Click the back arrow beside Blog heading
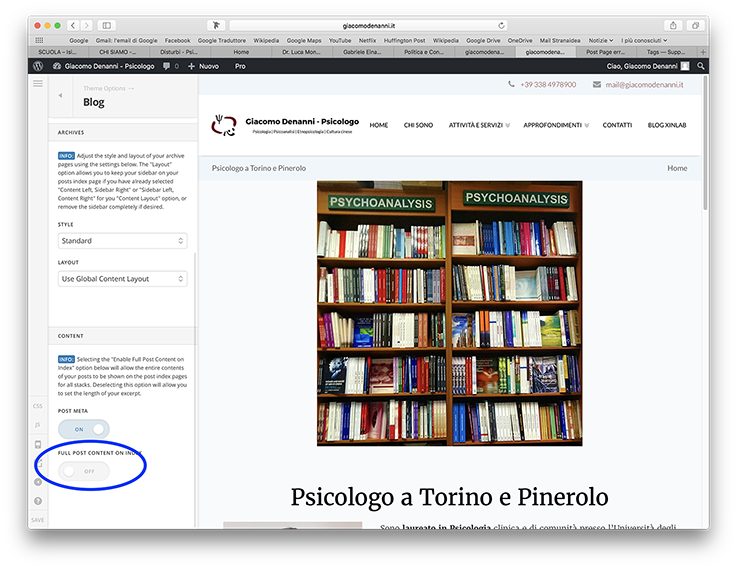 pos(61,96)
